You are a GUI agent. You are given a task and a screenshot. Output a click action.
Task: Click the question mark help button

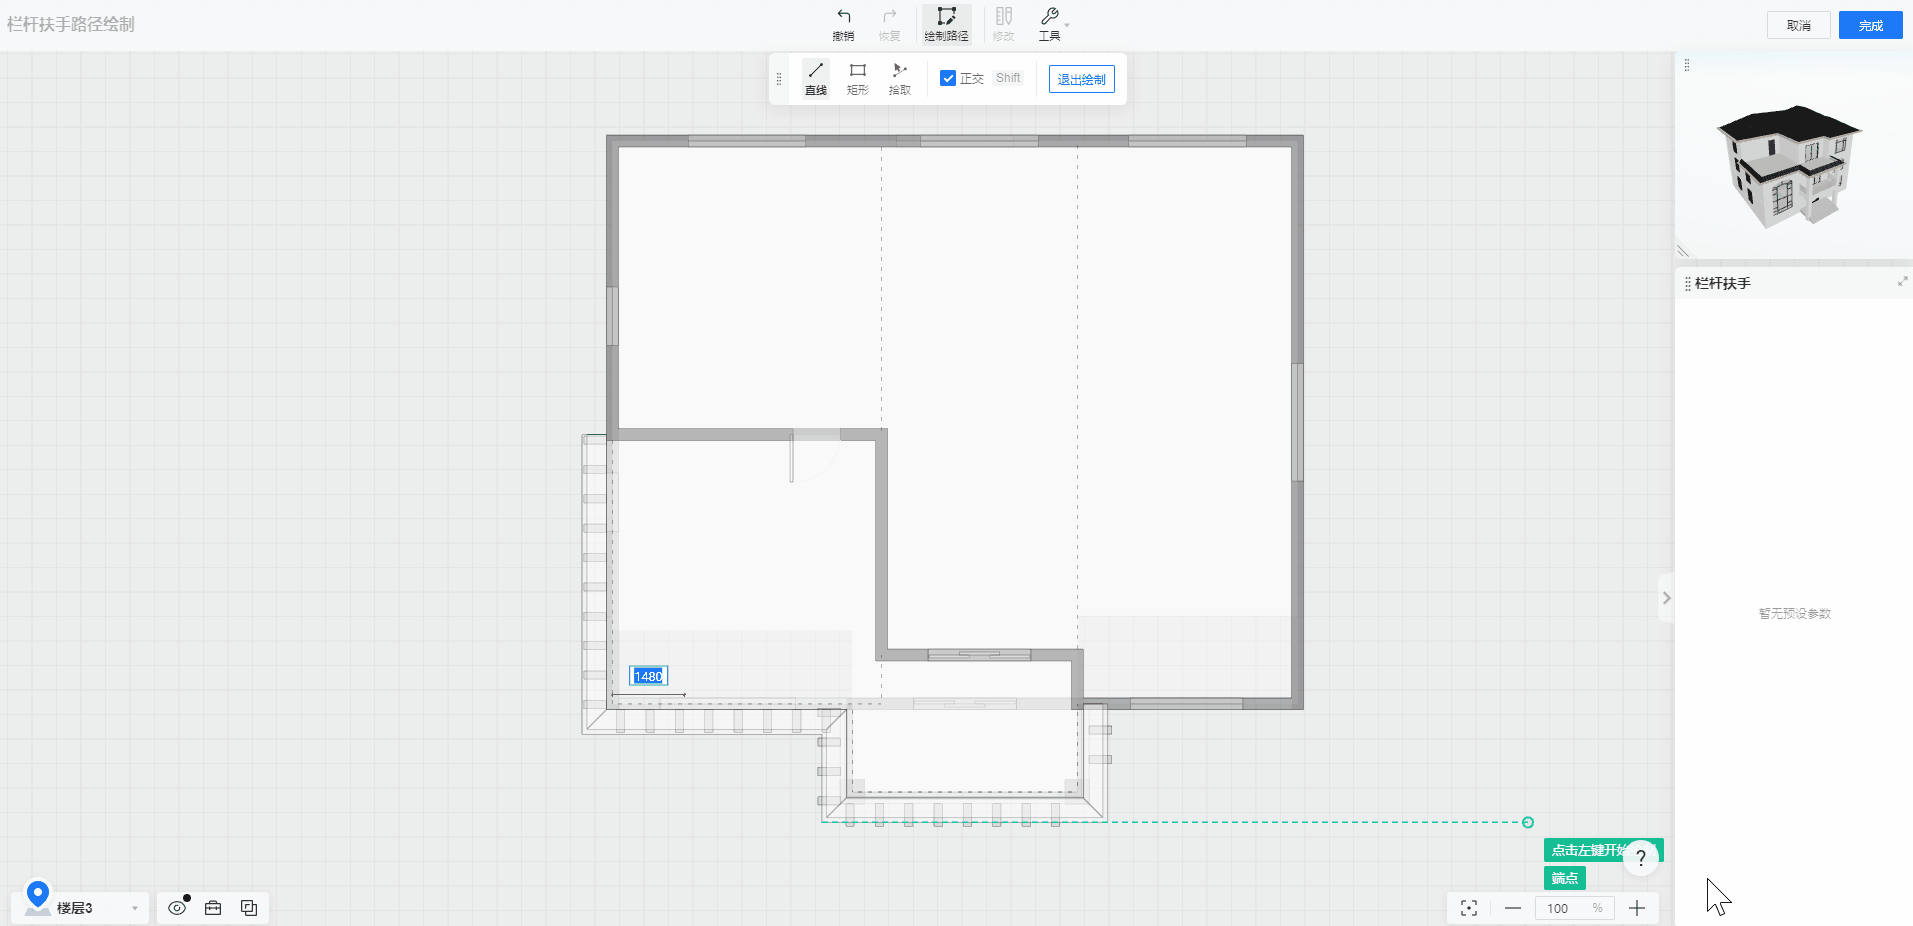click(1641, 858)
